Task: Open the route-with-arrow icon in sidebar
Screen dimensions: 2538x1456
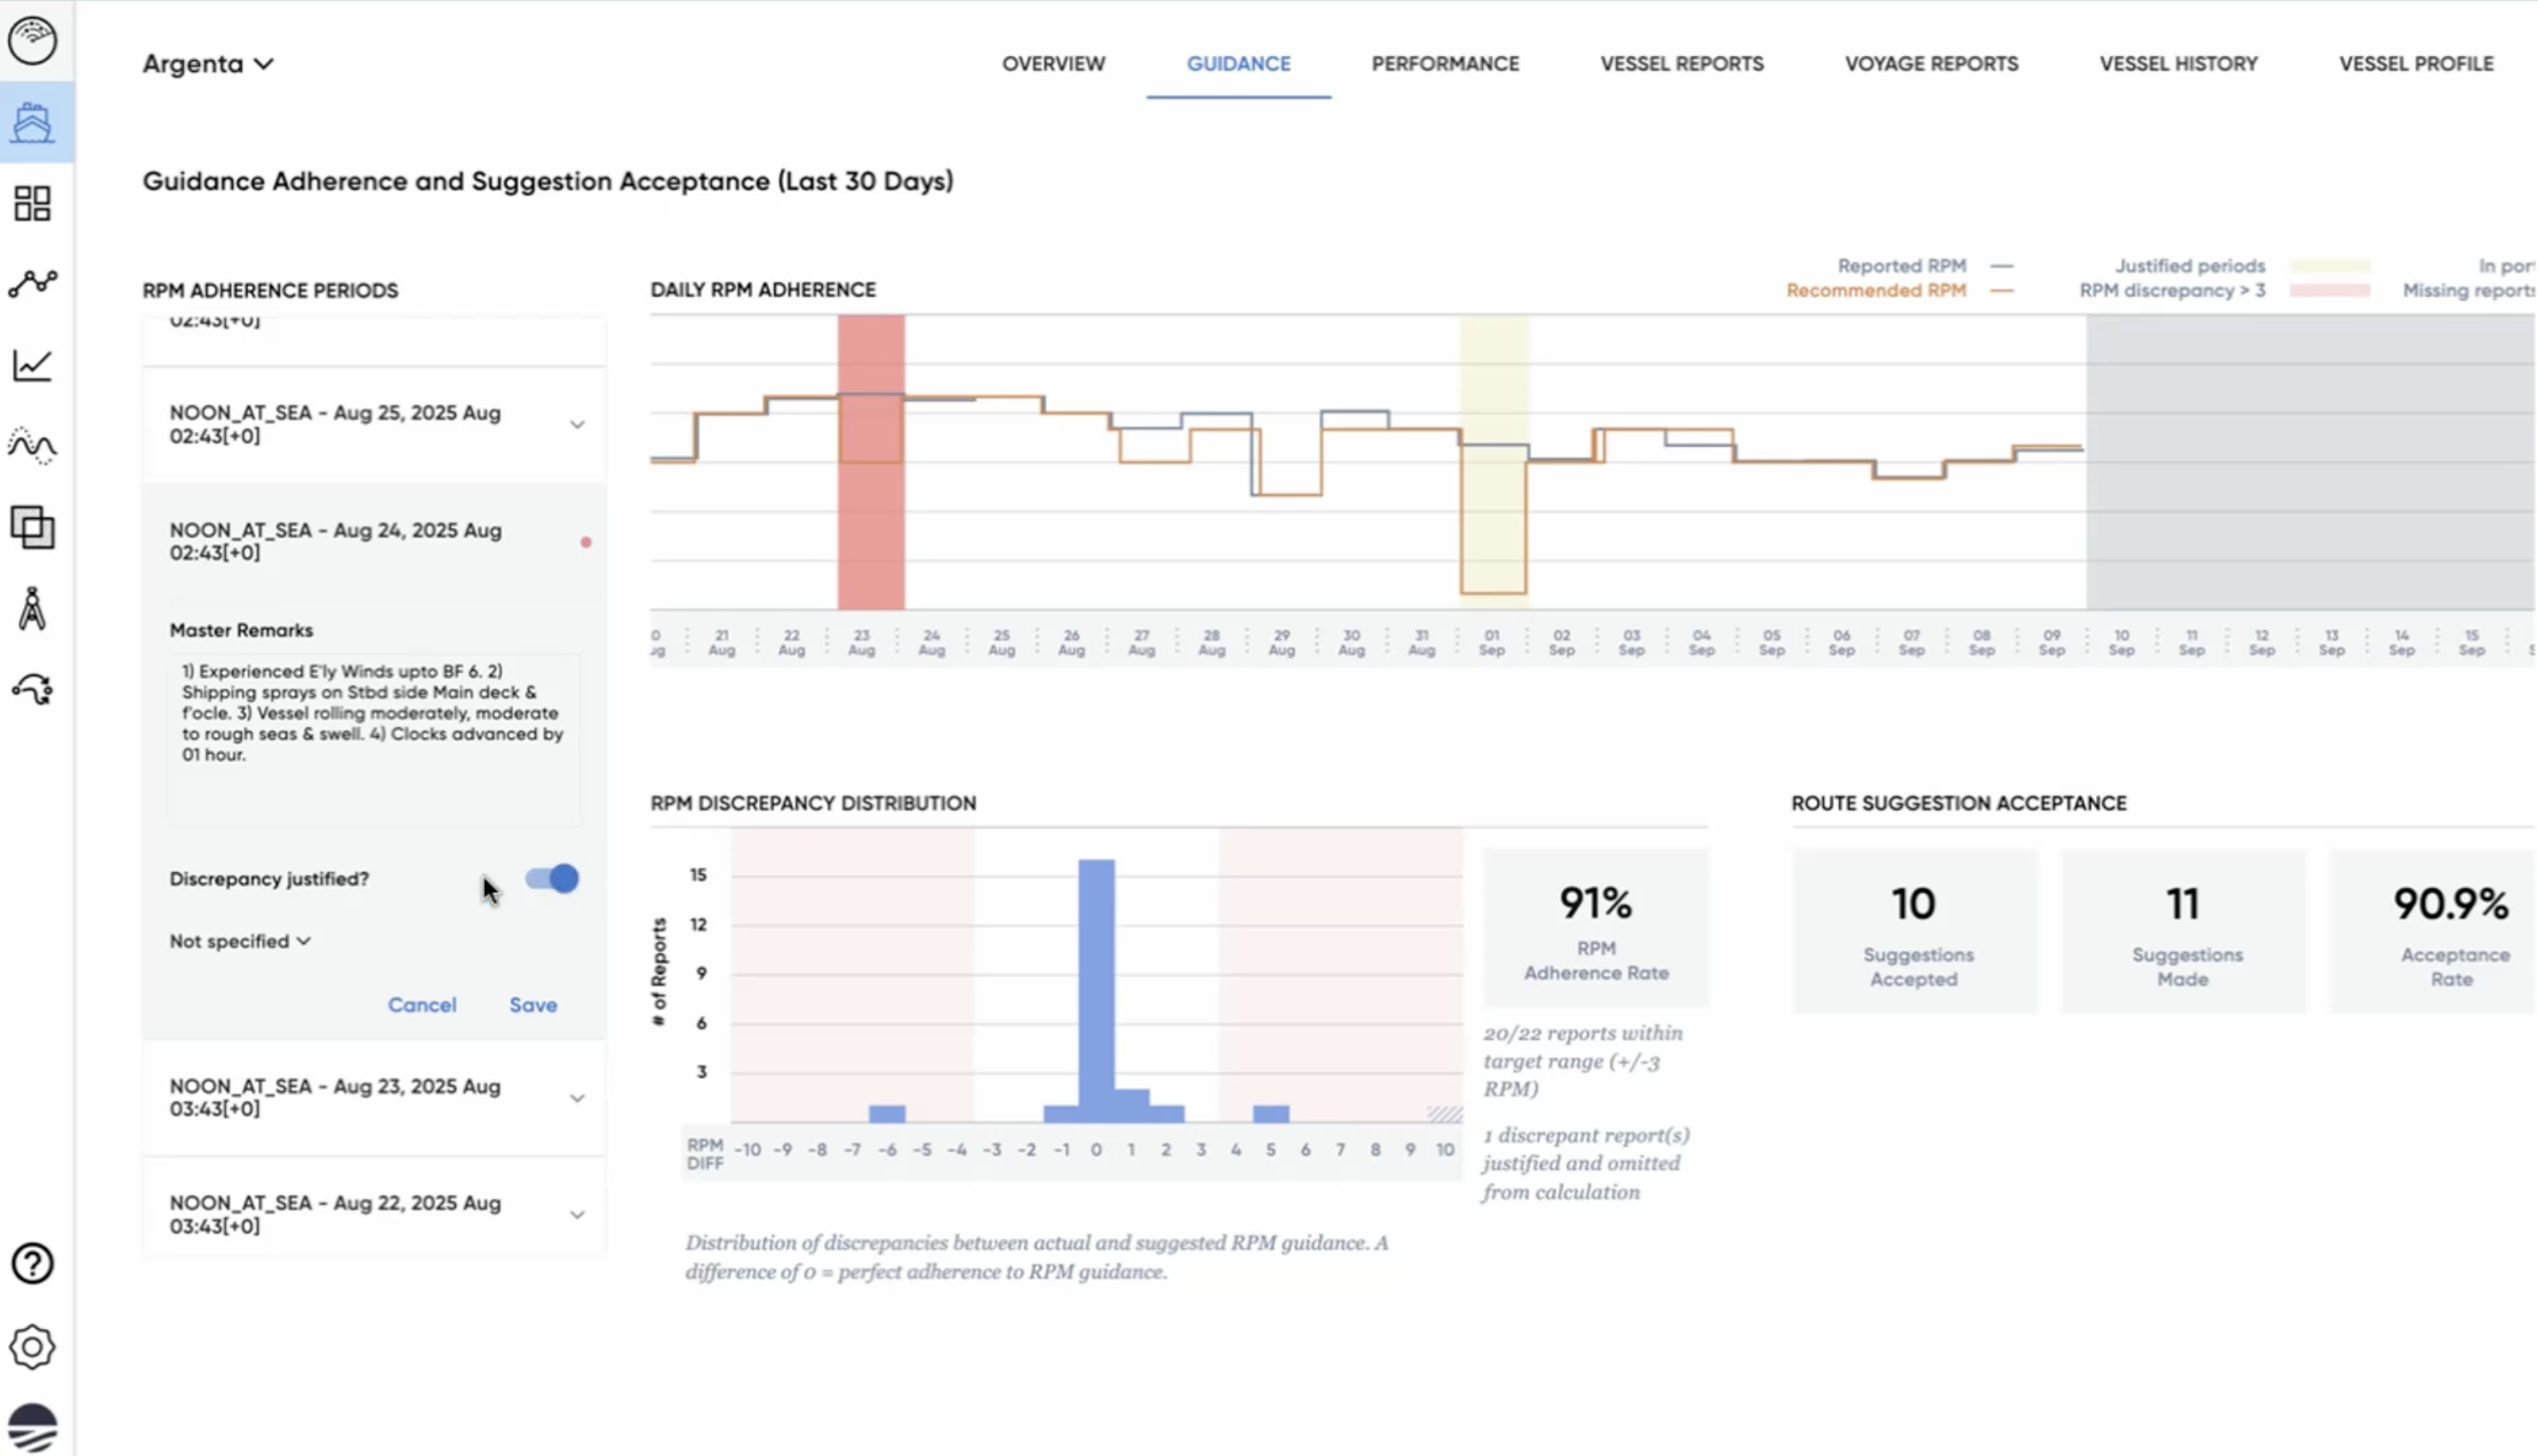Action: click(33, 689)
